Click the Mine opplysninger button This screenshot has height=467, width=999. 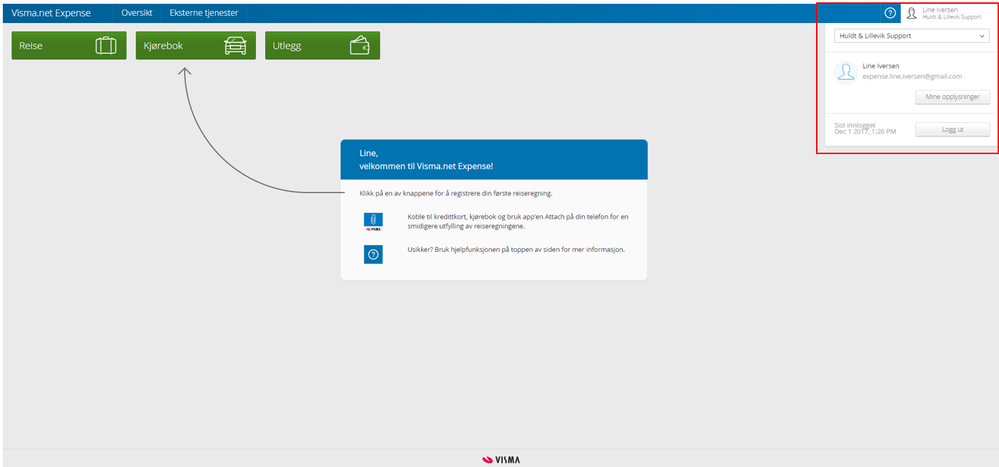pyautogui.click(x=952, y=97)
